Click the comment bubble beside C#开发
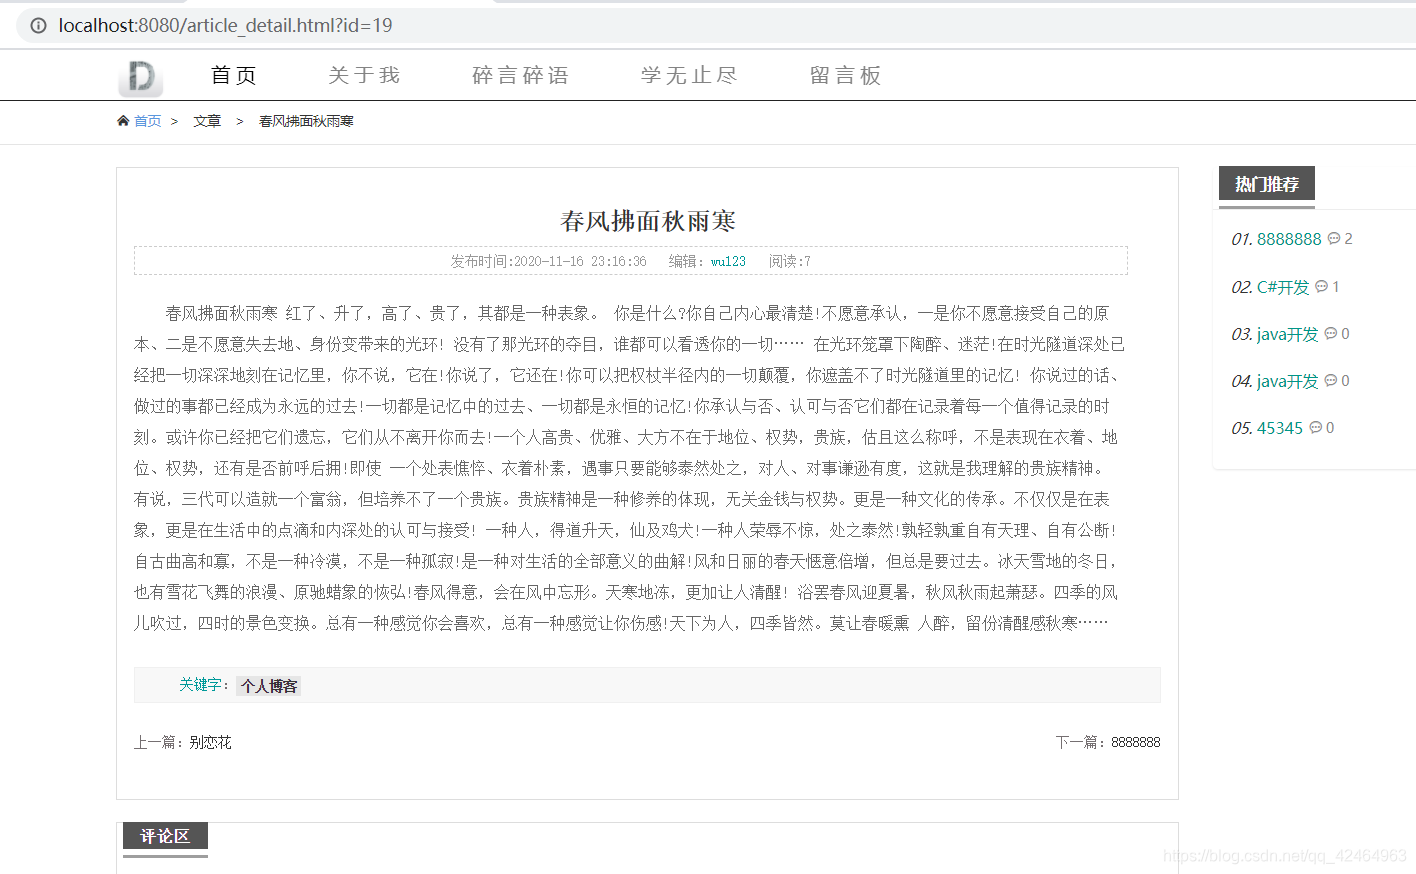1416x874 pixels. click(1322, 286)
